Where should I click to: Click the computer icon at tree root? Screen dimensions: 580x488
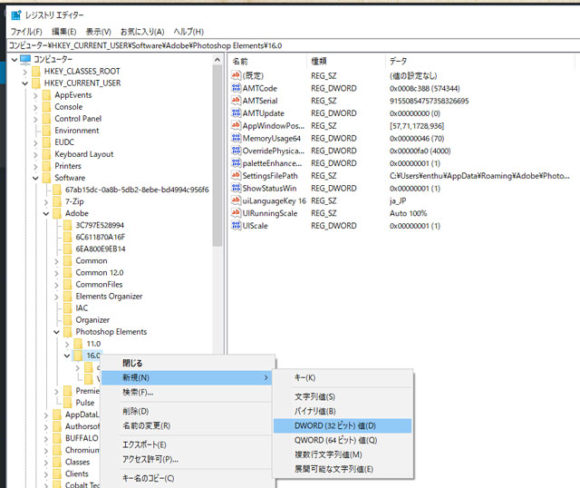tap(25, 59)
